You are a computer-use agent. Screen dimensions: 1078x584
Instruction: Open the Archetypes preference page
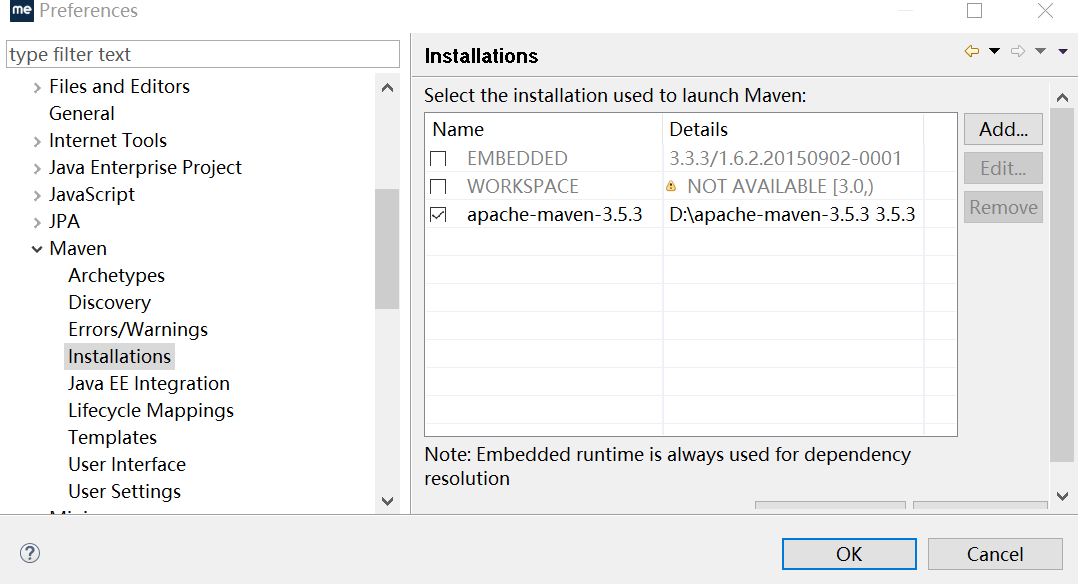click(116, 275)
